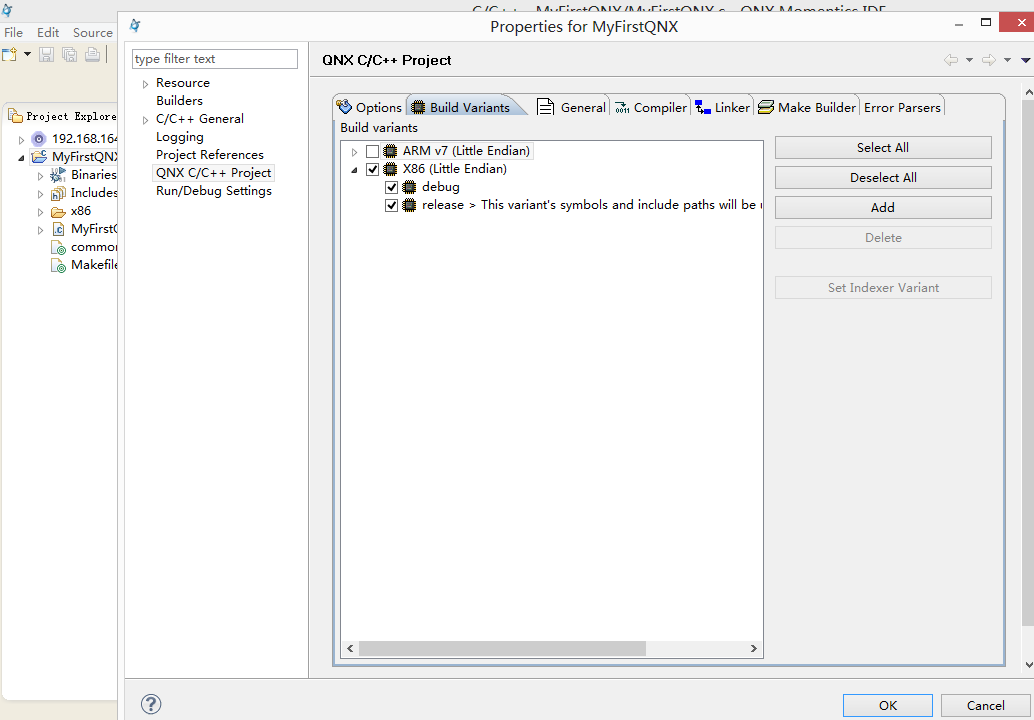This screenshot has width=1034, height=720.
Task: Click the debug variant chip icon
Action: click(x=410, y=187)
